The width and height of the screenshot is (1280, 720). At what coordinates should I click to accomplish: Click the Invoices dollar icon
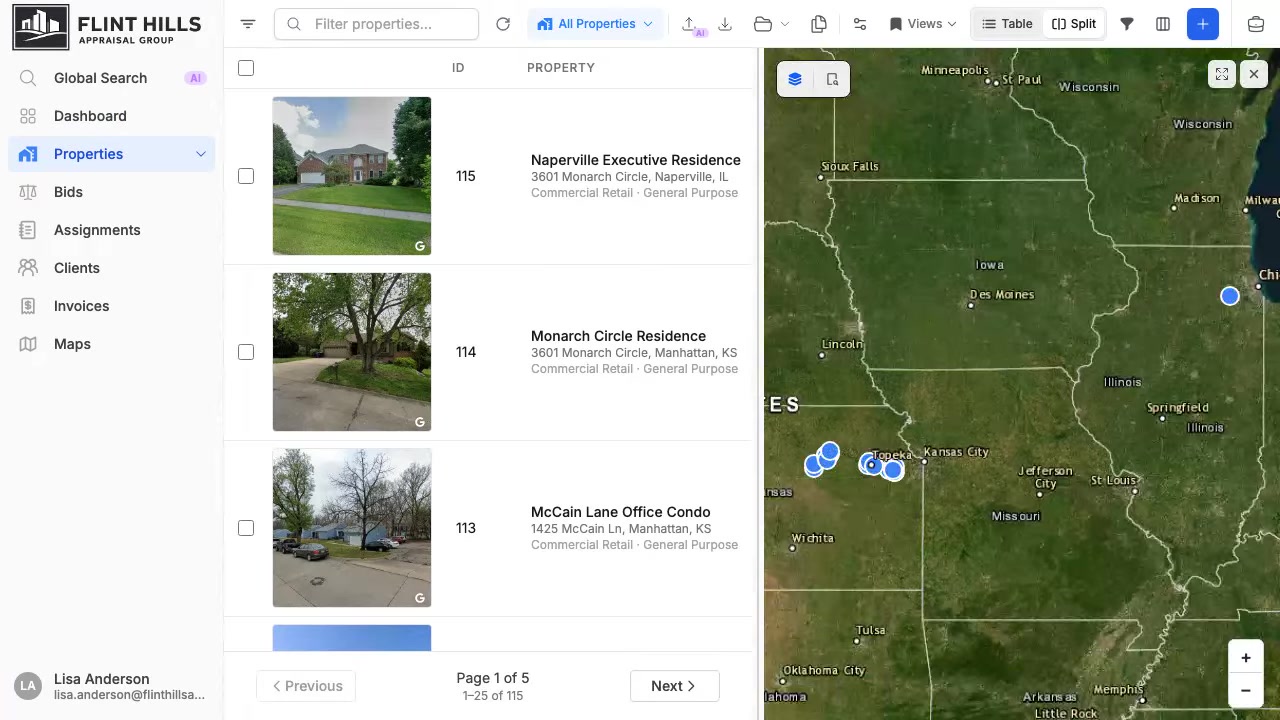(x=28, y=306)
